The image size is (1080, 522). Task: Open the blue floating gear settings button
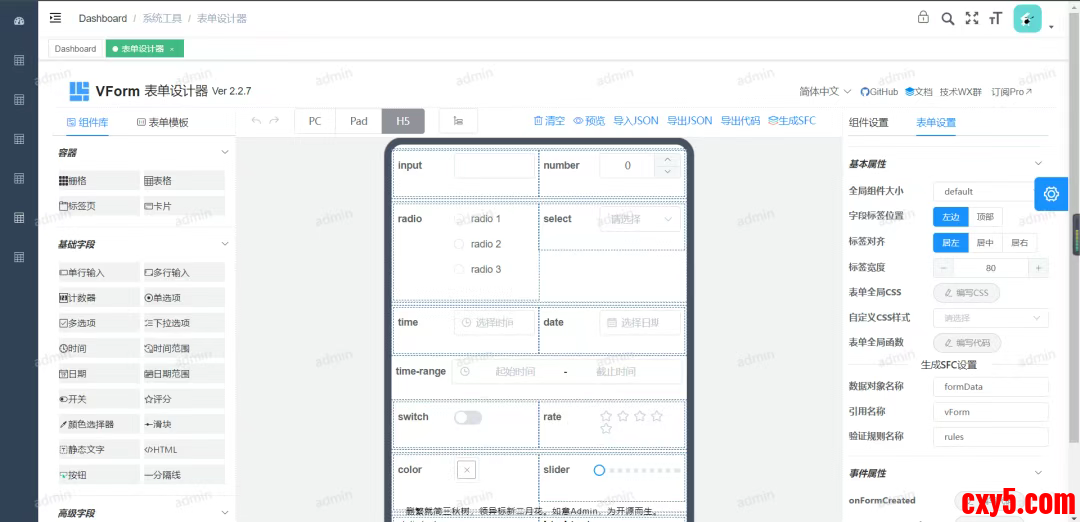[x=1050, y=194]
